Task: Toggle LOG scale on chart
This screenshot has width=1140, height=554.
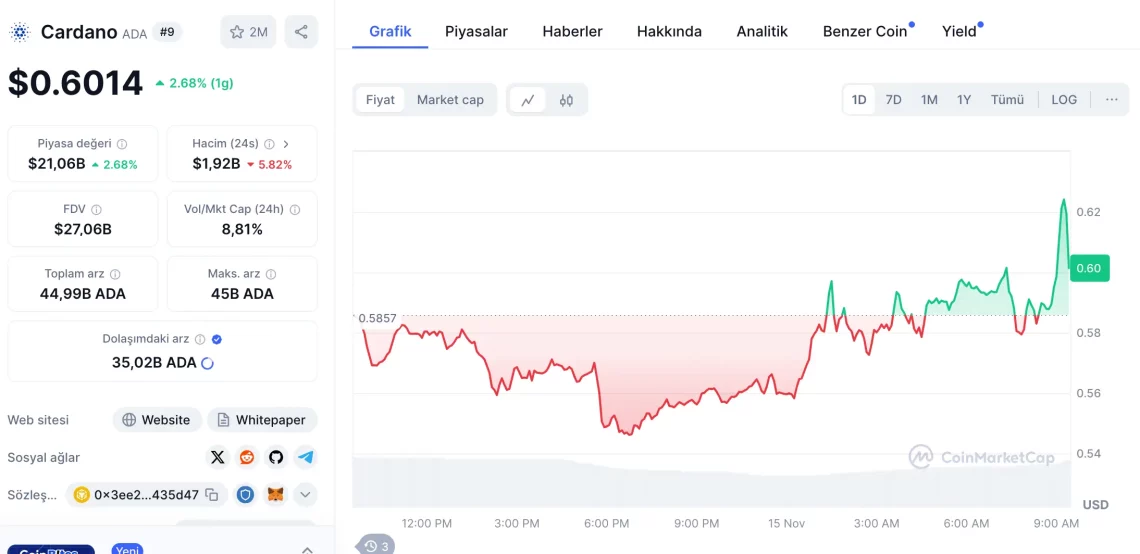Action: [1064, 100]
